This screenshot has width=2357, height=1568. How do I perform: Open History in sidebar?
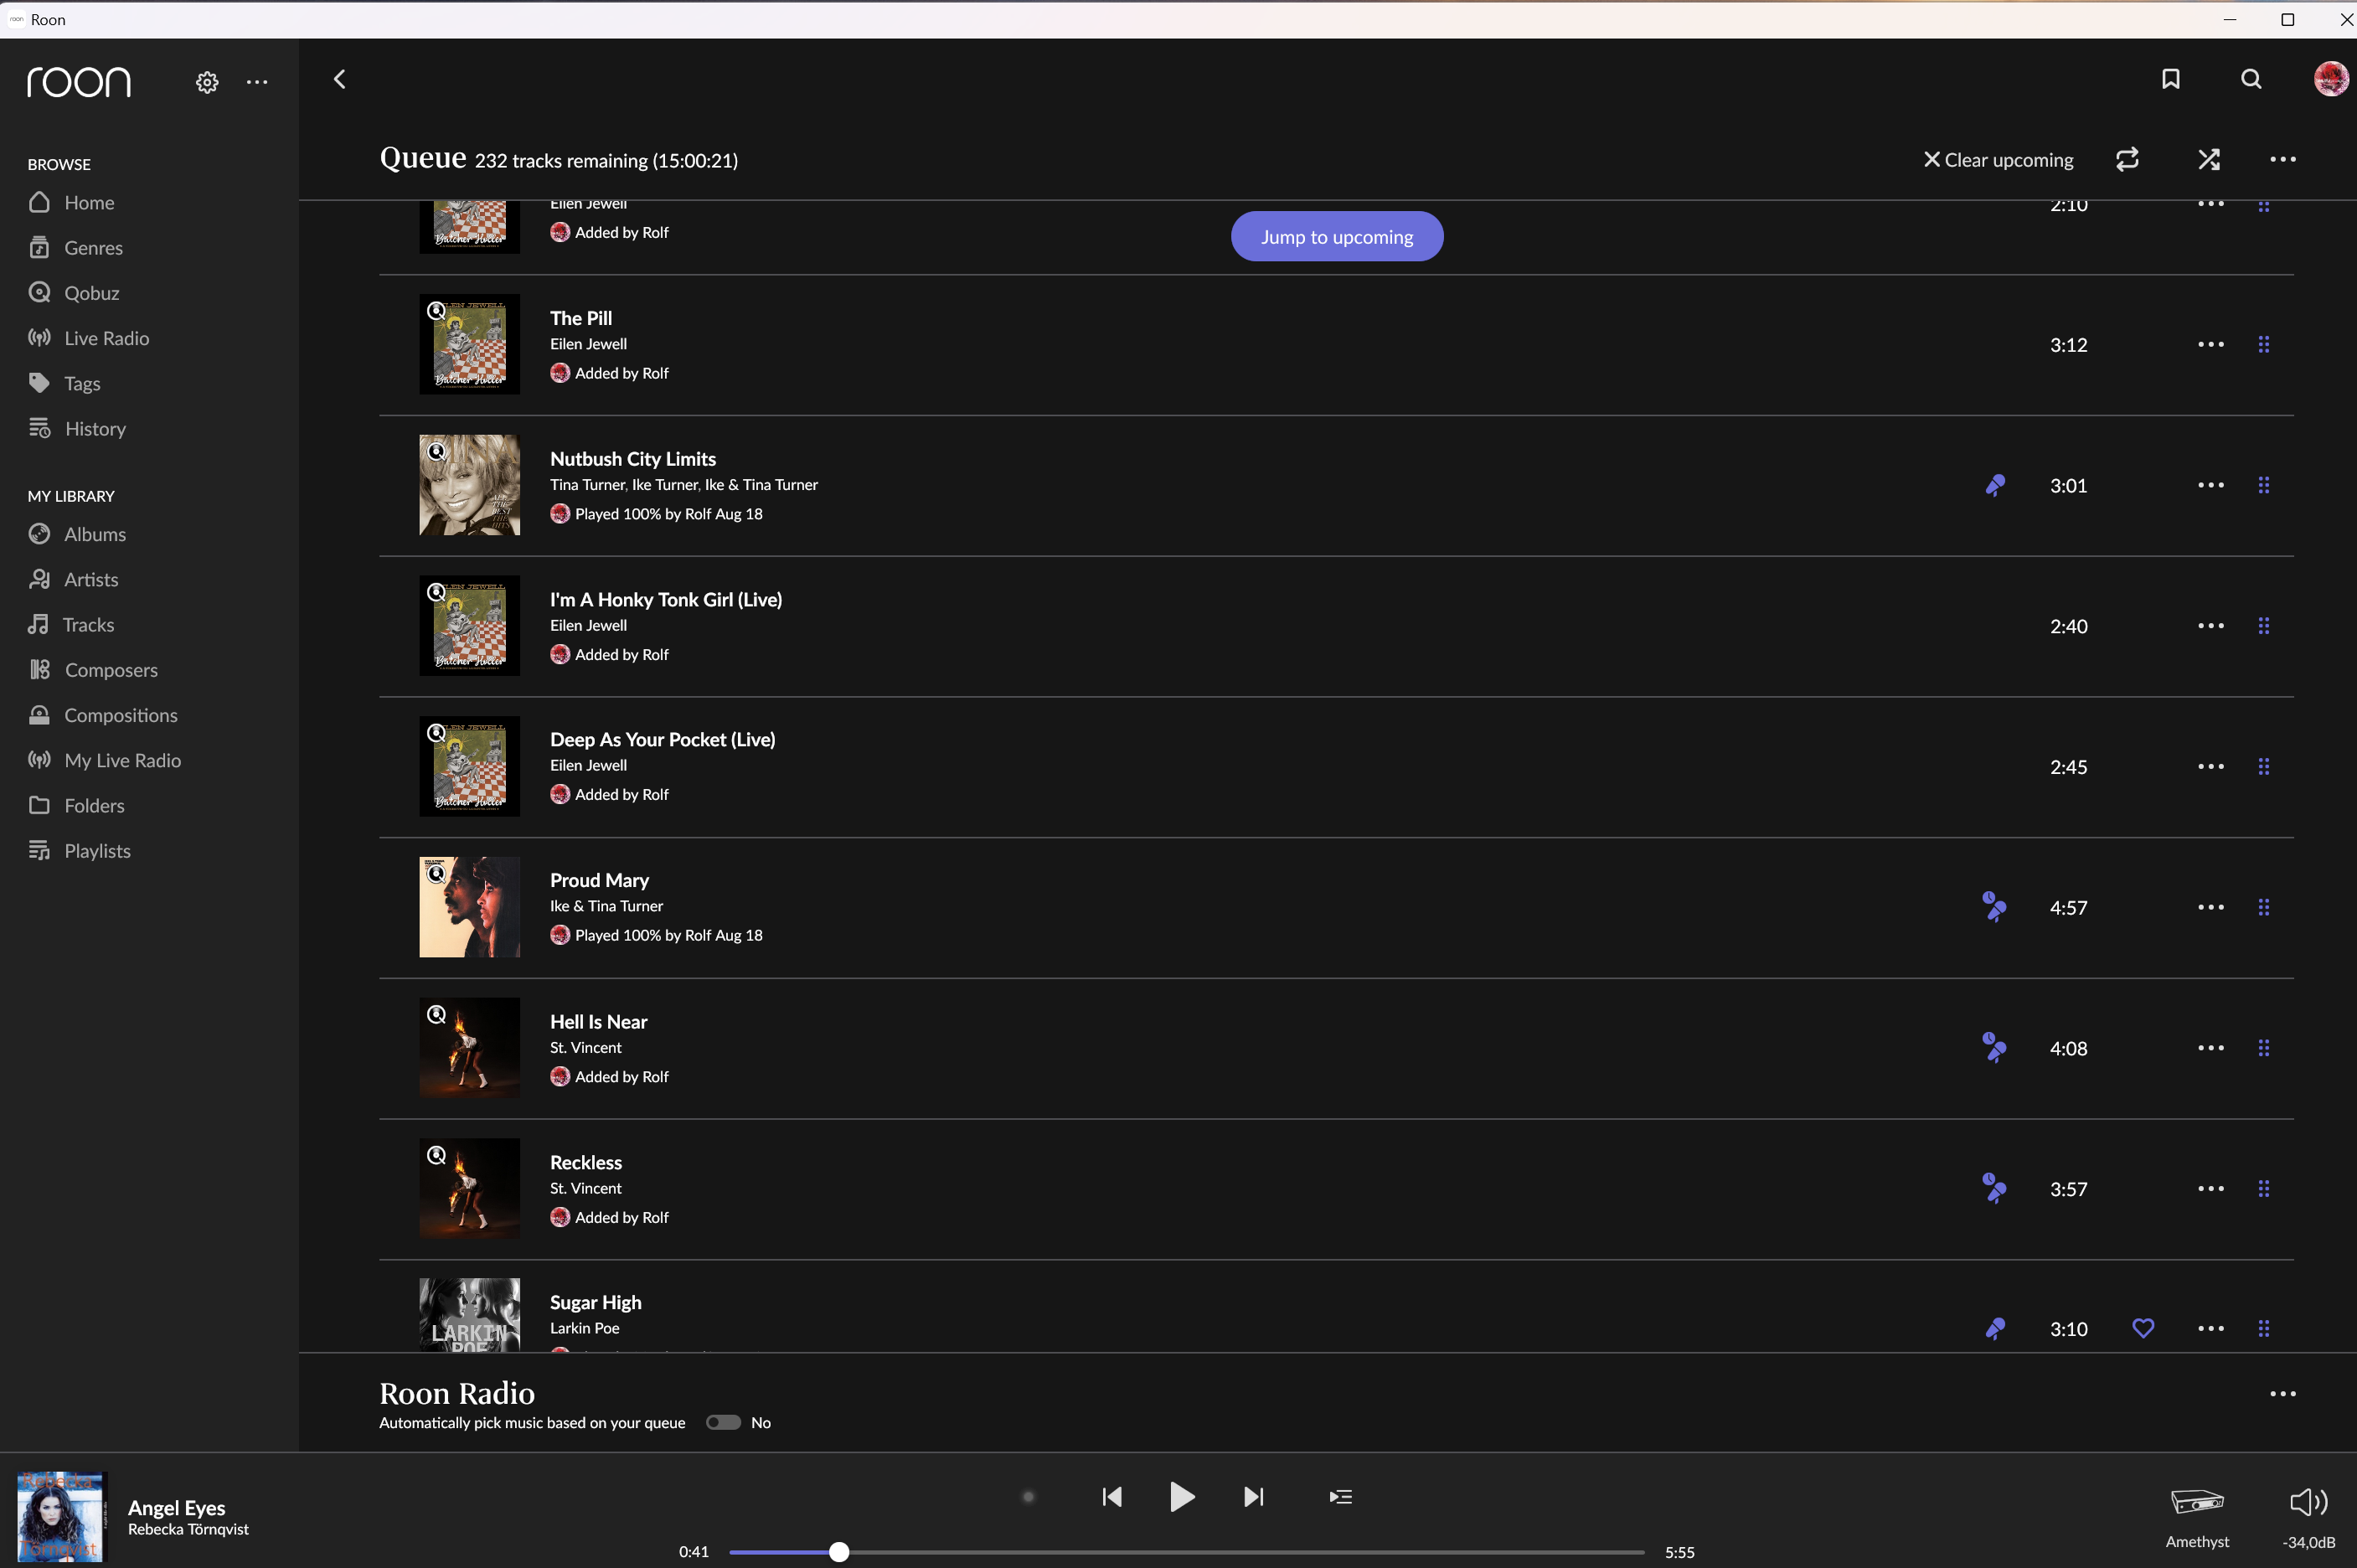pyautogui.click(x=77, y=428)
